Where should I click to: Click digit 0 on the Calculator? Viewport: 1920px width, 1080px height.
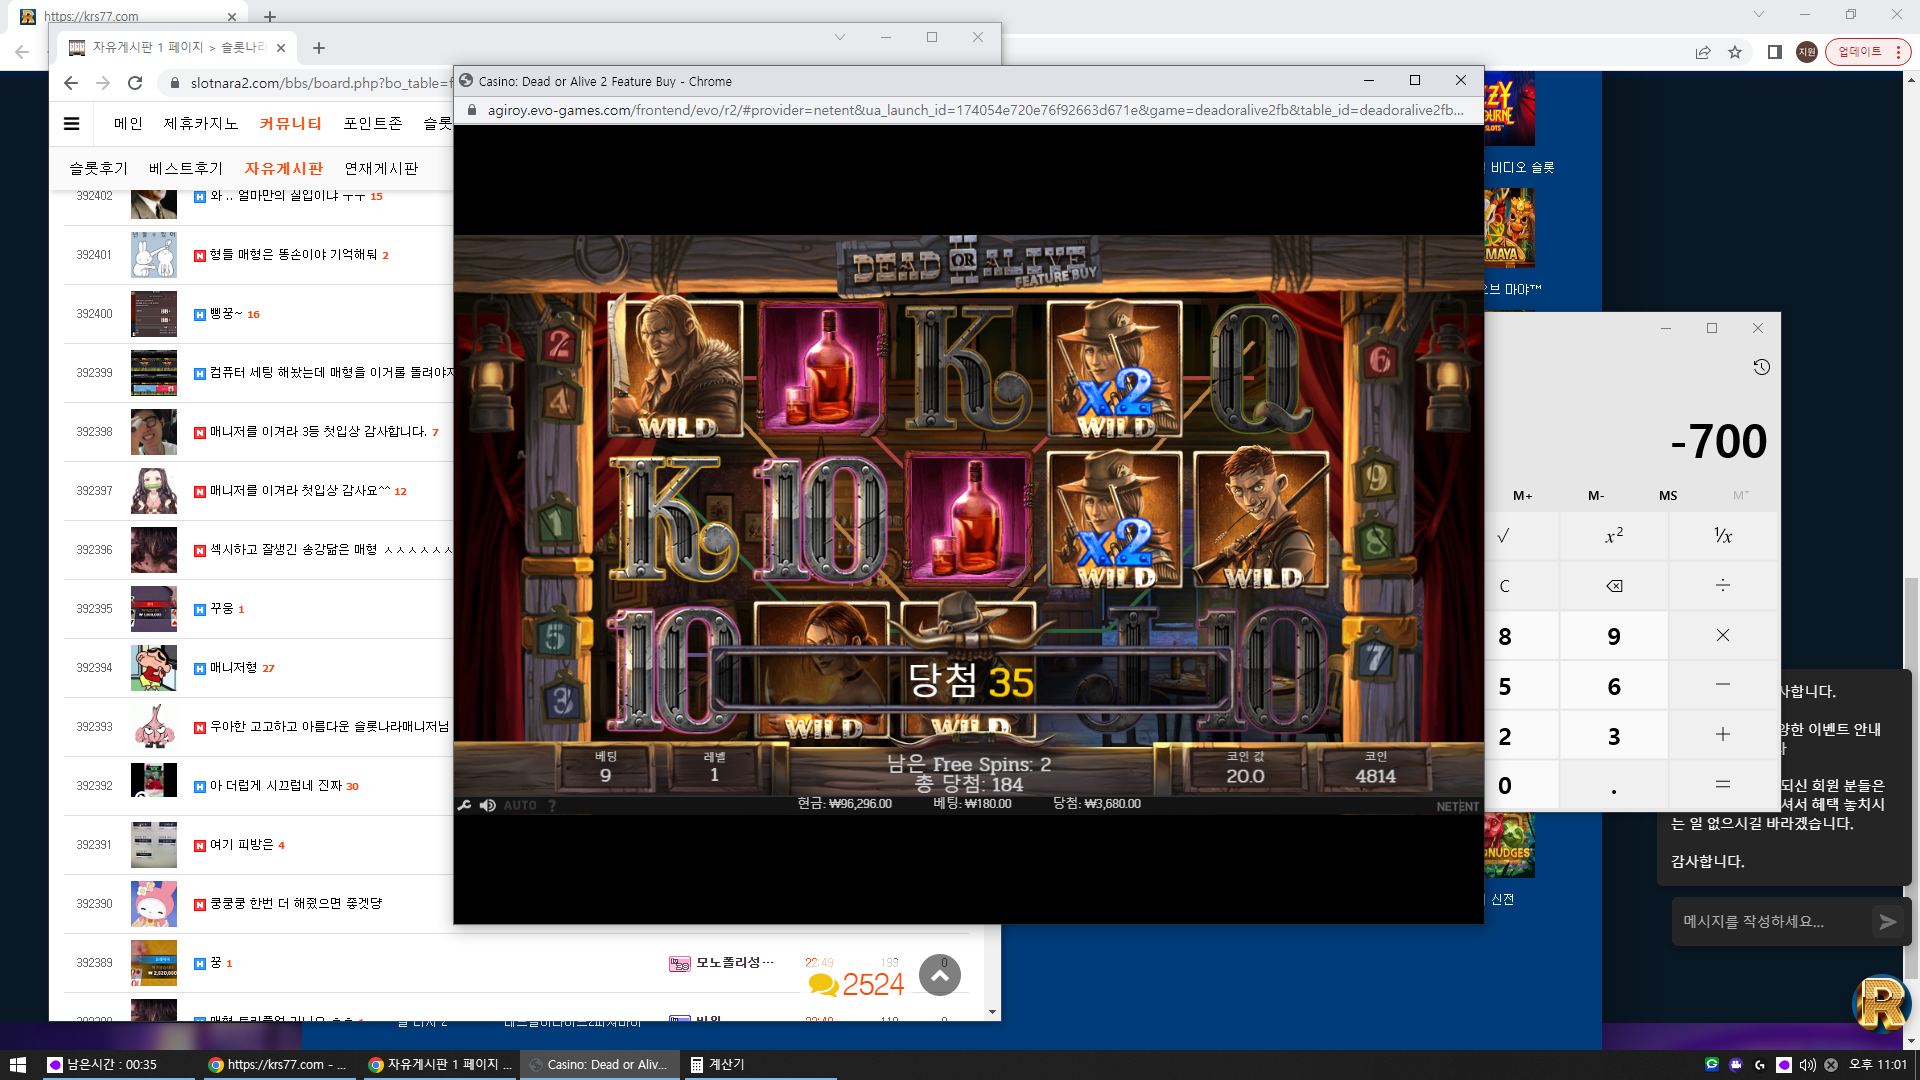1504,785
